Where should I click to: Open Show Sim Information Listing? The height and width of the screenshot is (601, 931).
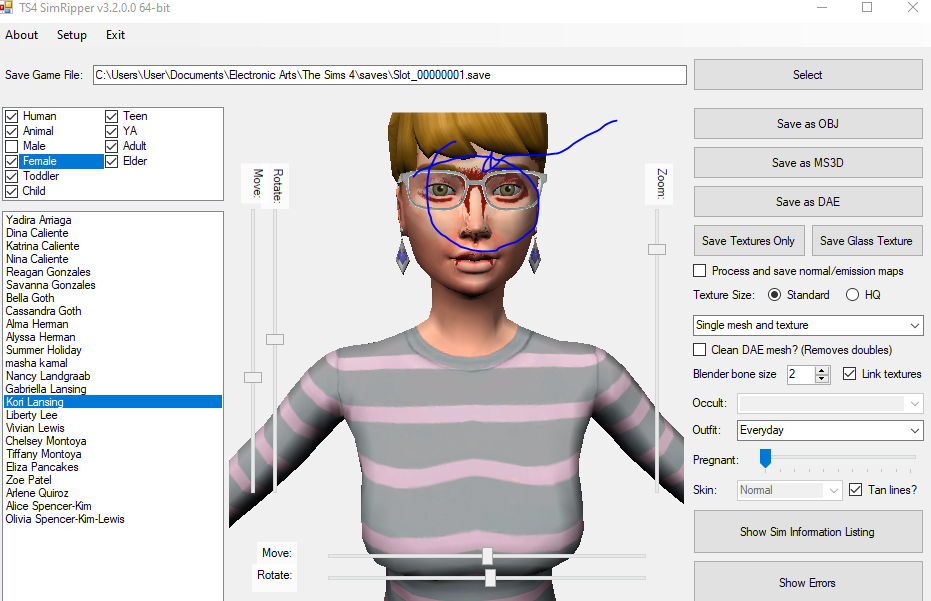(x=806, y=531)
